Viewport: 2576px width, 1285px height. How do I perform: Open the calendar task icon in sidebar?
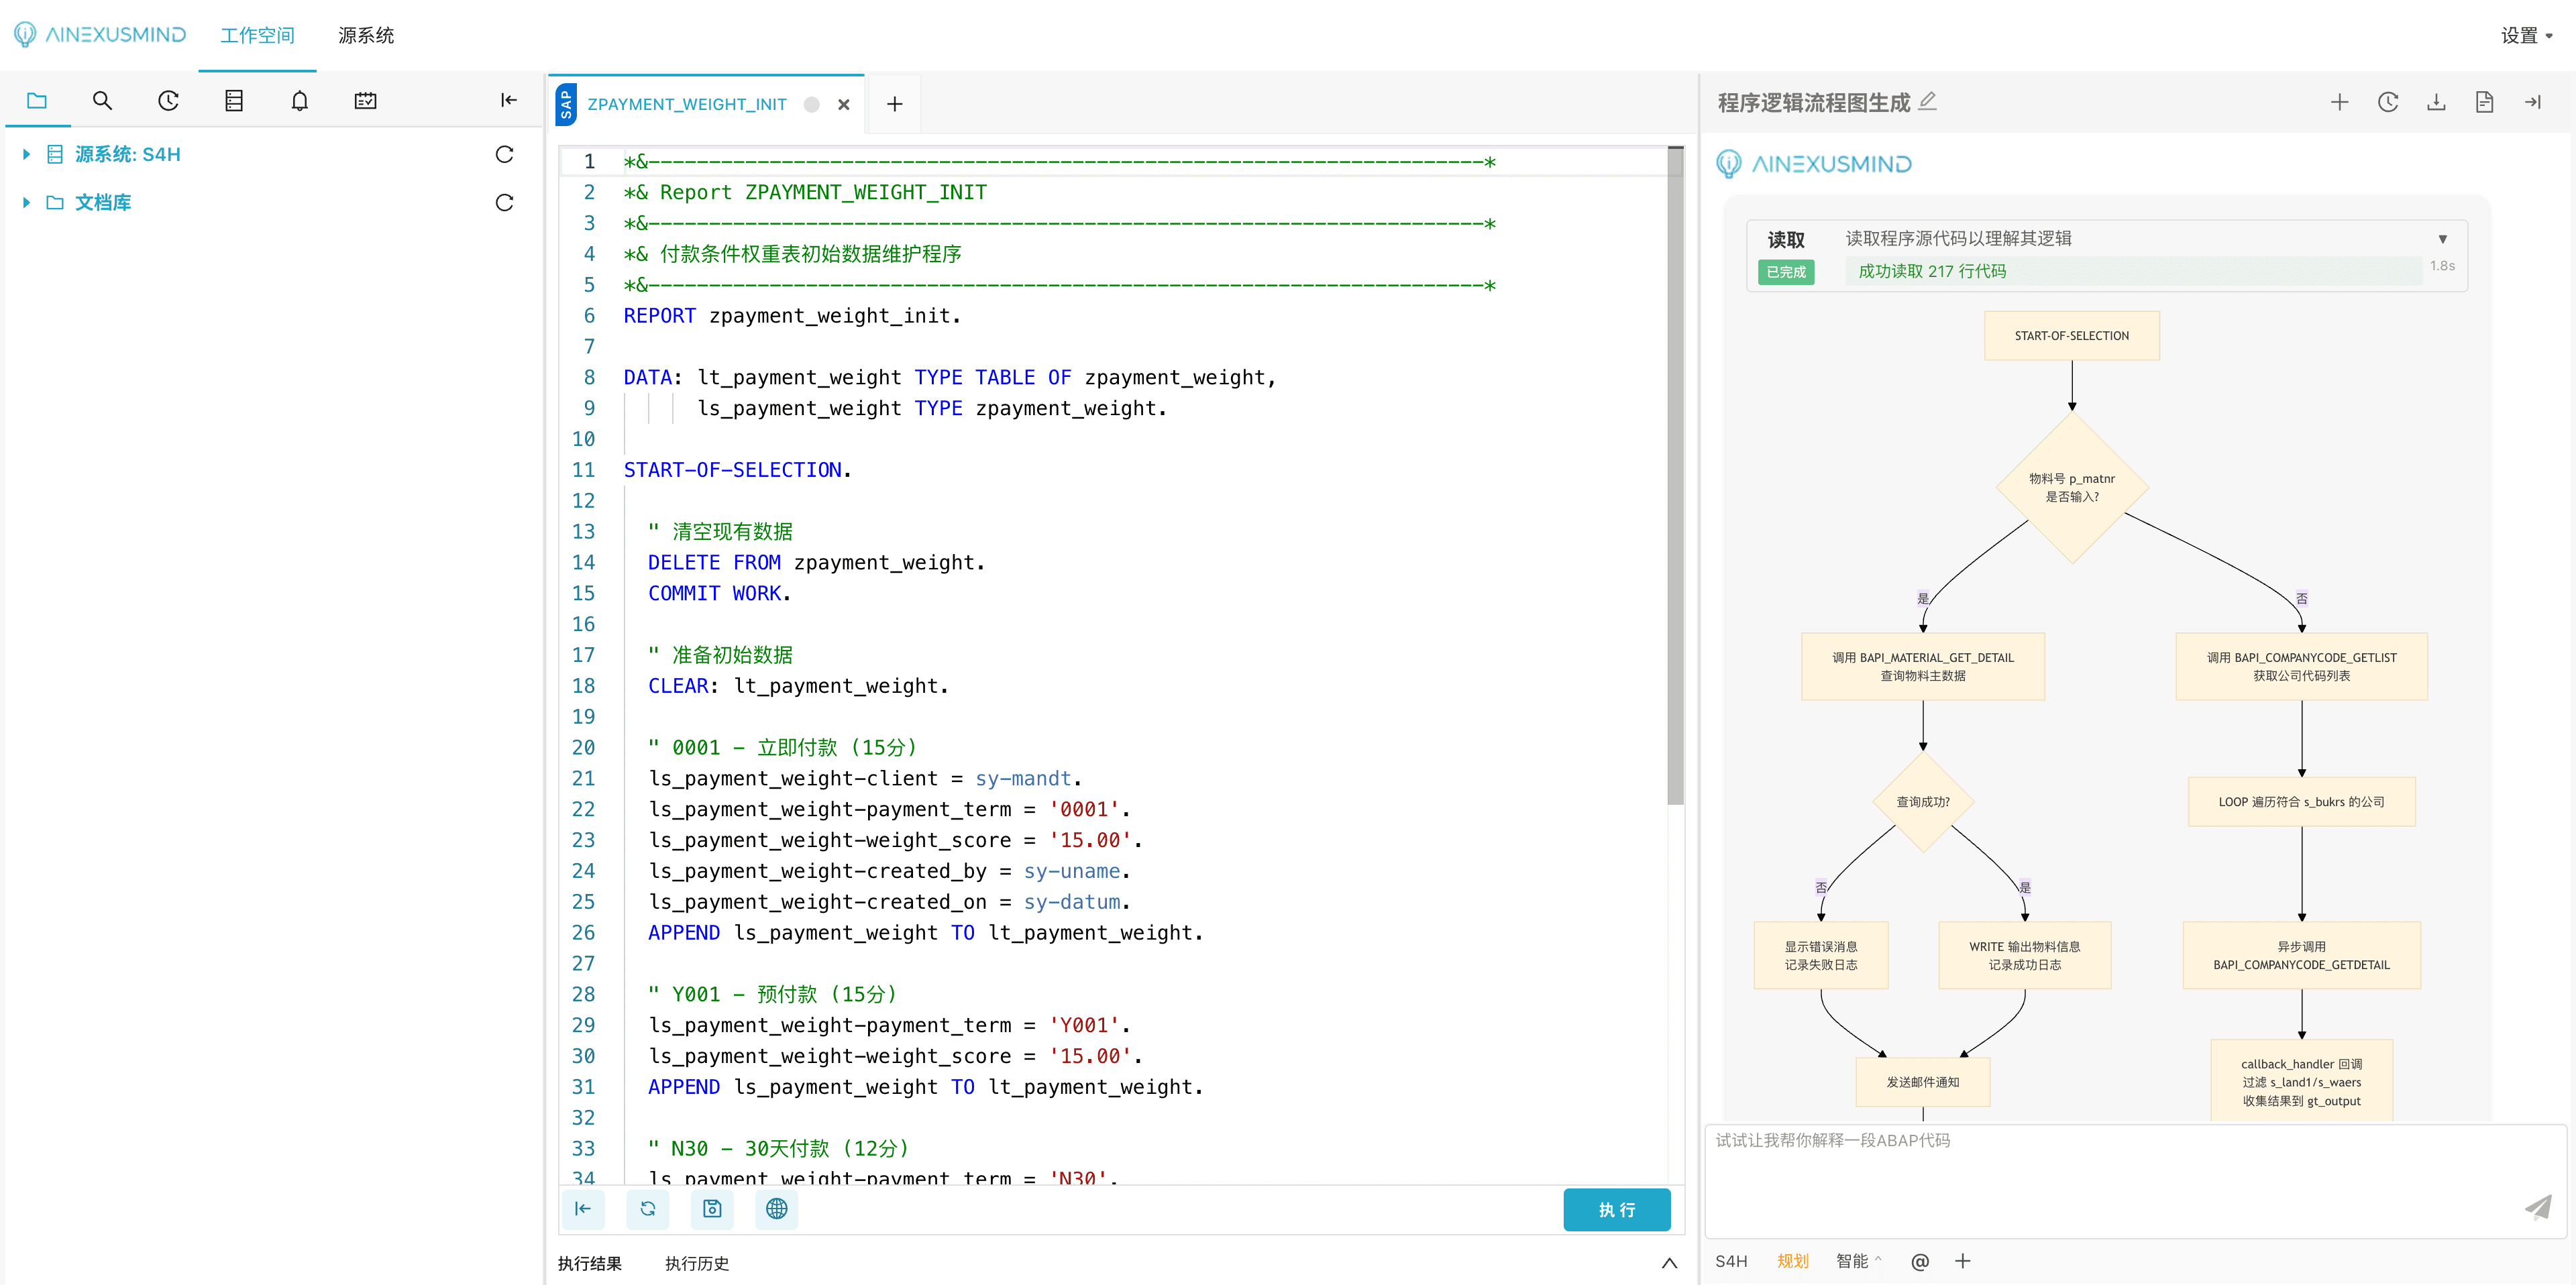point(365,101)
